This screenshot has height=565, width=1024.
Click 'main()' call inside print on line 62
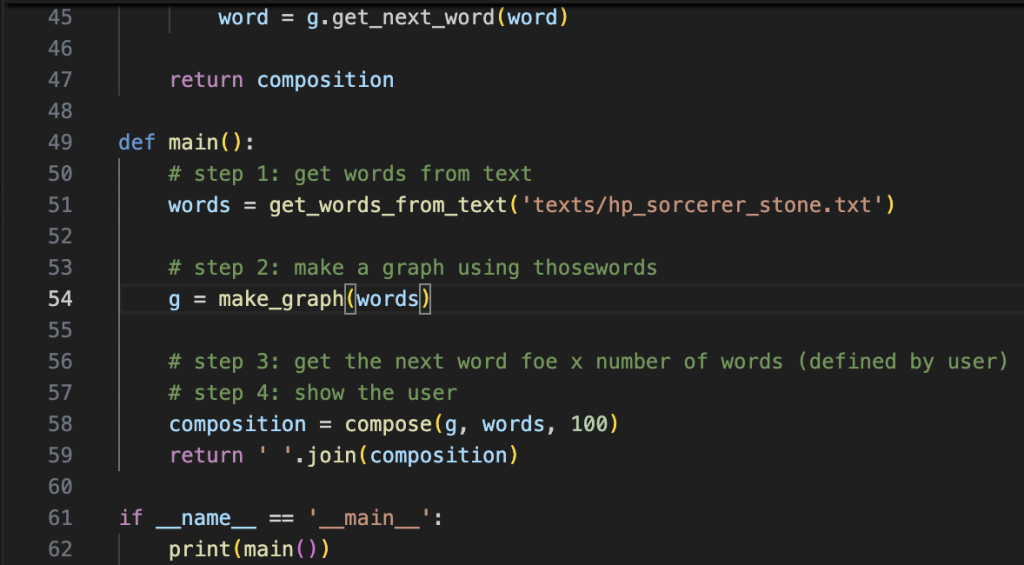281,549
